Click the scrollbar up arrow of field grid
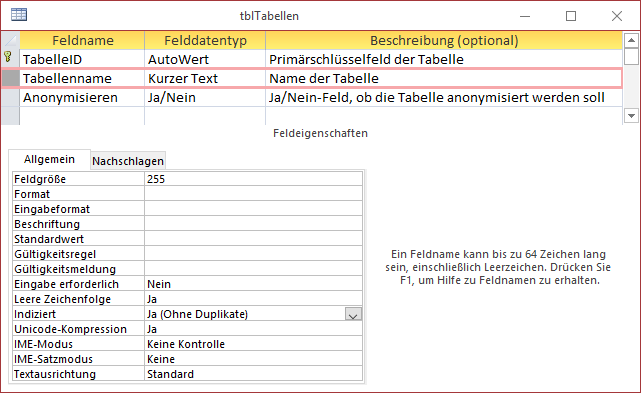This screenshot has width=641, height=393. point(631,40)
